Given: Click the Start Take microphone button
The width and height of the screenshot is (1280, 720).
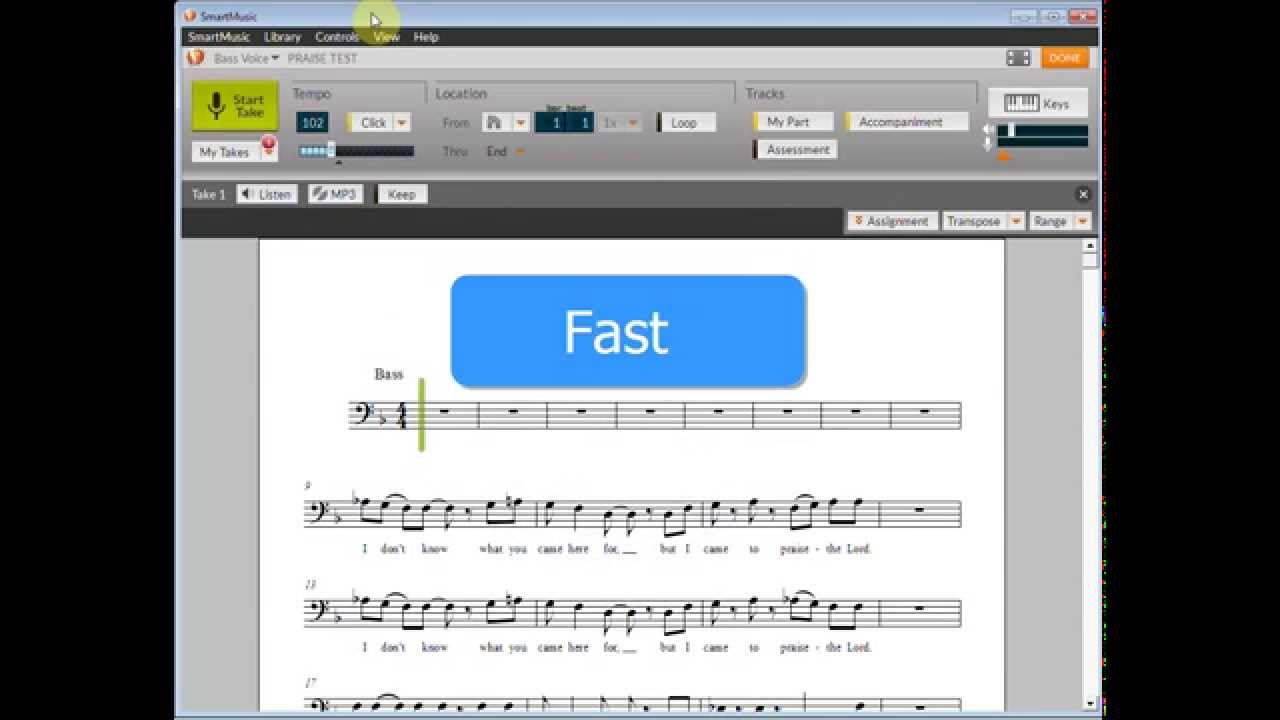Looking at the screenshot, I should coord(235,106).
